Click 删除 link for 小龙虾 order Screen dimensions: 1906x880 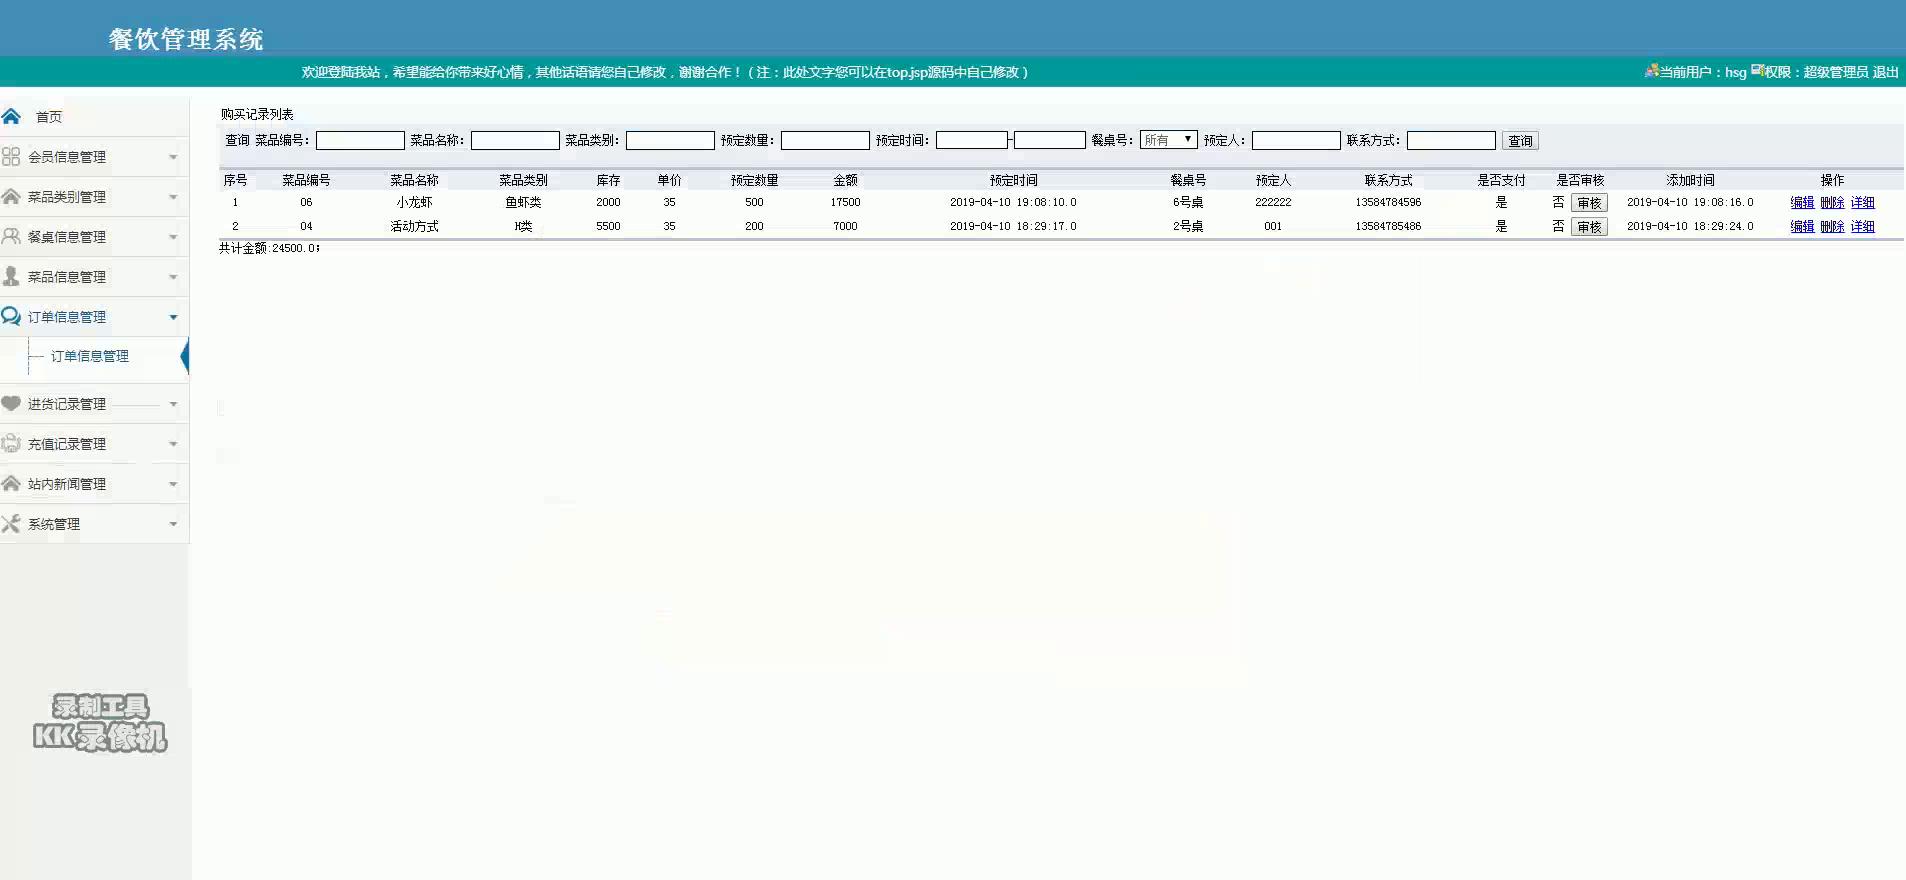coord(1832,202)
